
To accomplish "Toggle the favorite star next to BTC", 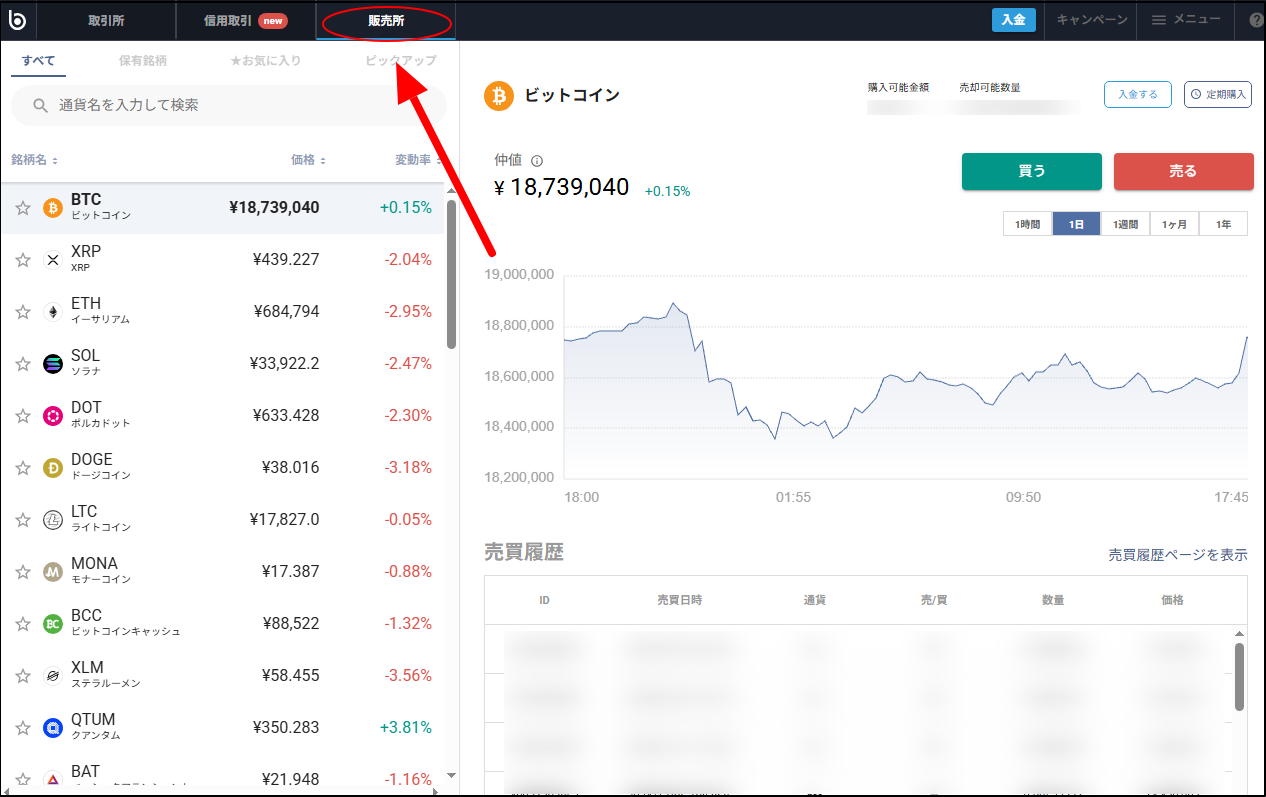I will point(22,207).
